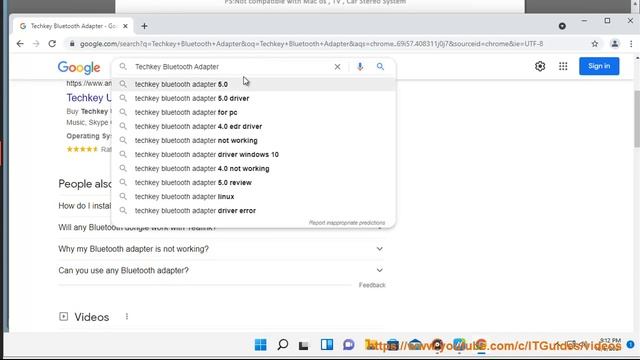
Task: Click 'Report inappropriate predictions' link
Action: tap(347, 223)
